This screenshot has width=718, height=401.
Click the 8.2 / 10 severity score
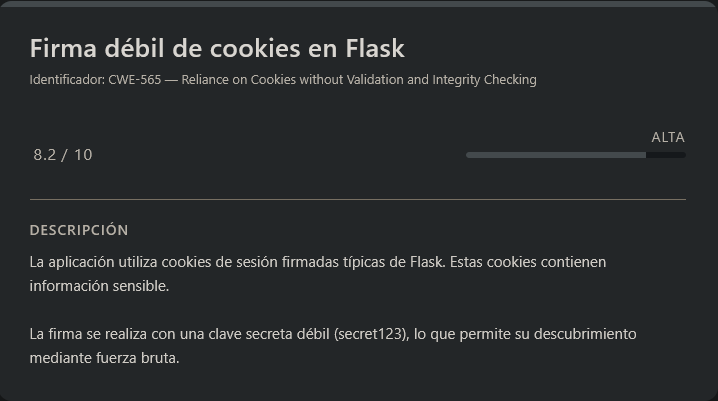[63, 155]
